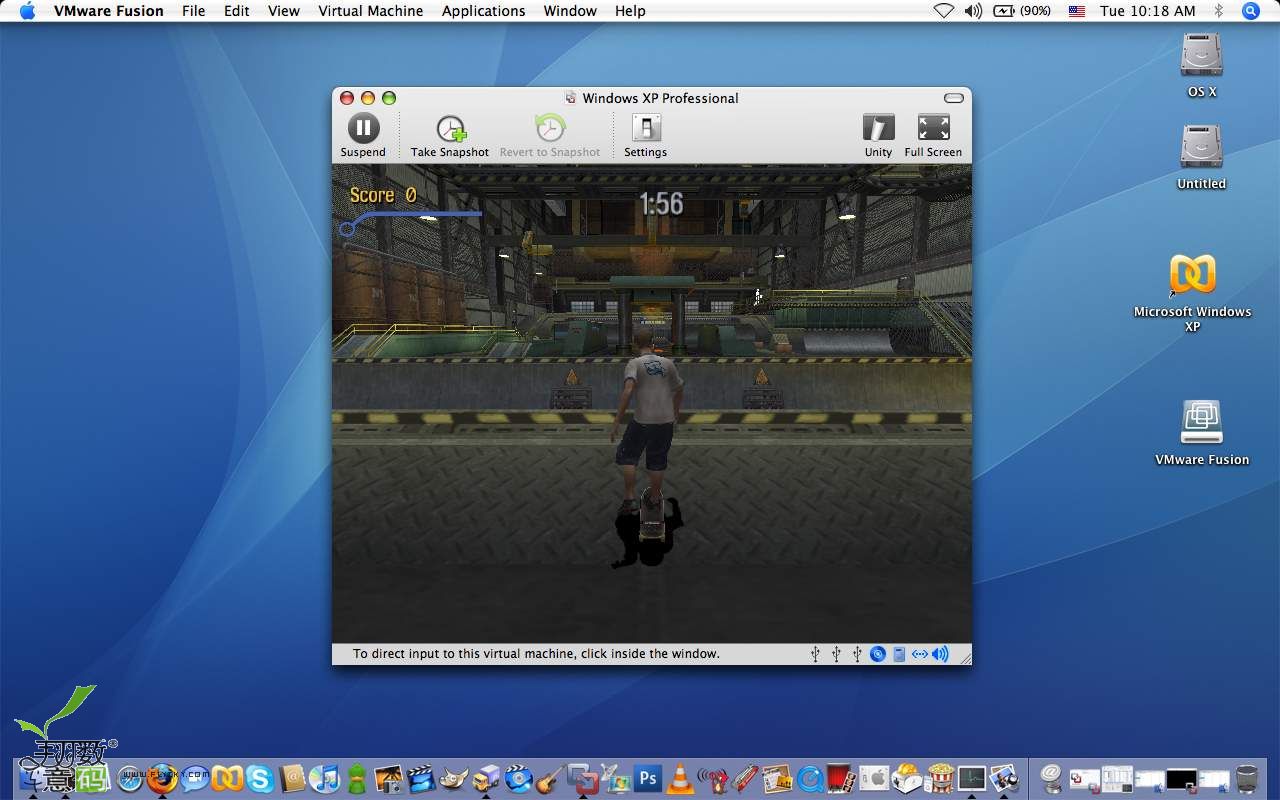
Task: Click the hard disk status icon
Action: [899, 654]
